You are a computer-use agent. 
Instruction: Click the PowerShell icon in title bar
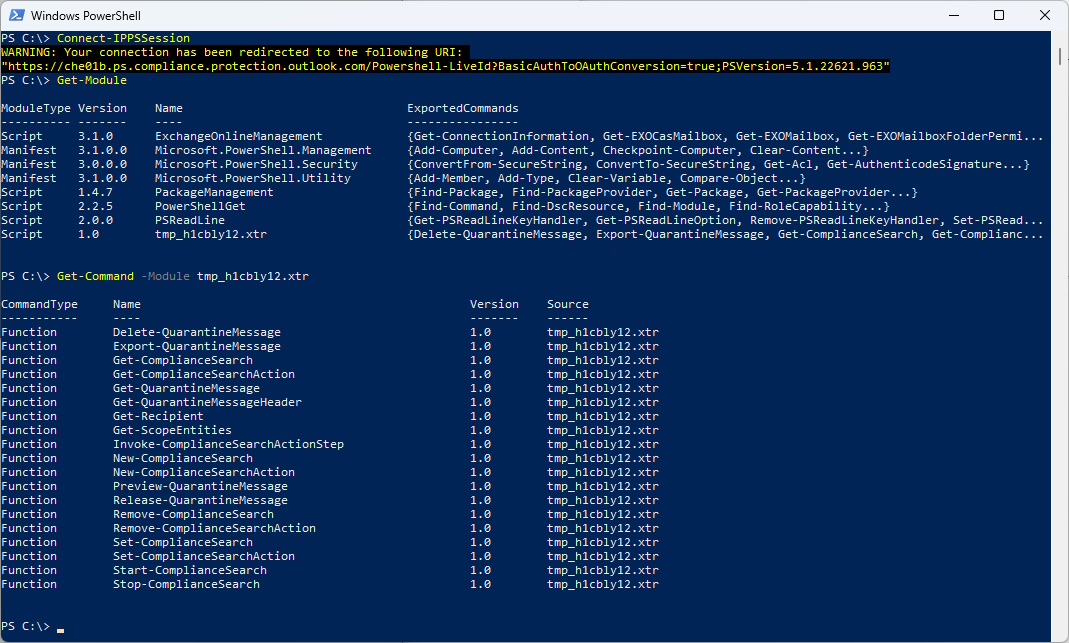coord(16,15)
